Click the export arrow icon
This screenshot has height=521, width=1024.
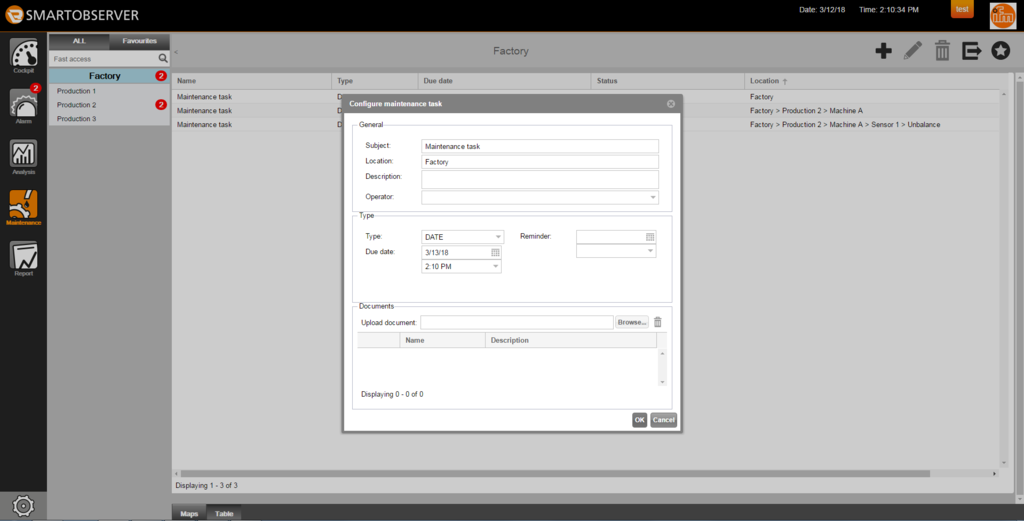tap(971, 51)
